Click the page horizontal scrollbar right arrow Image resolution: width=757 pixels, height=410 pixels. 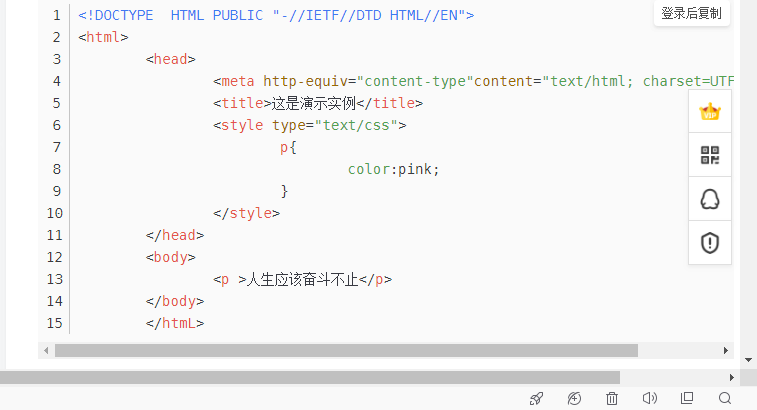pyautogui.click(x=732, y=377)
